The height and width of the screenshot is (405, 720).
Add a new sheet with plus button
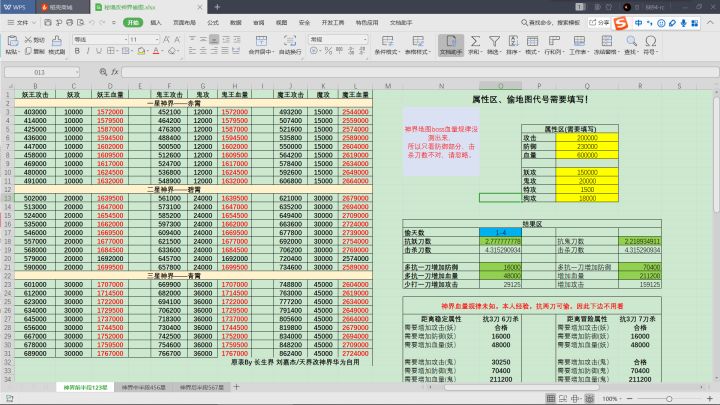236,387
